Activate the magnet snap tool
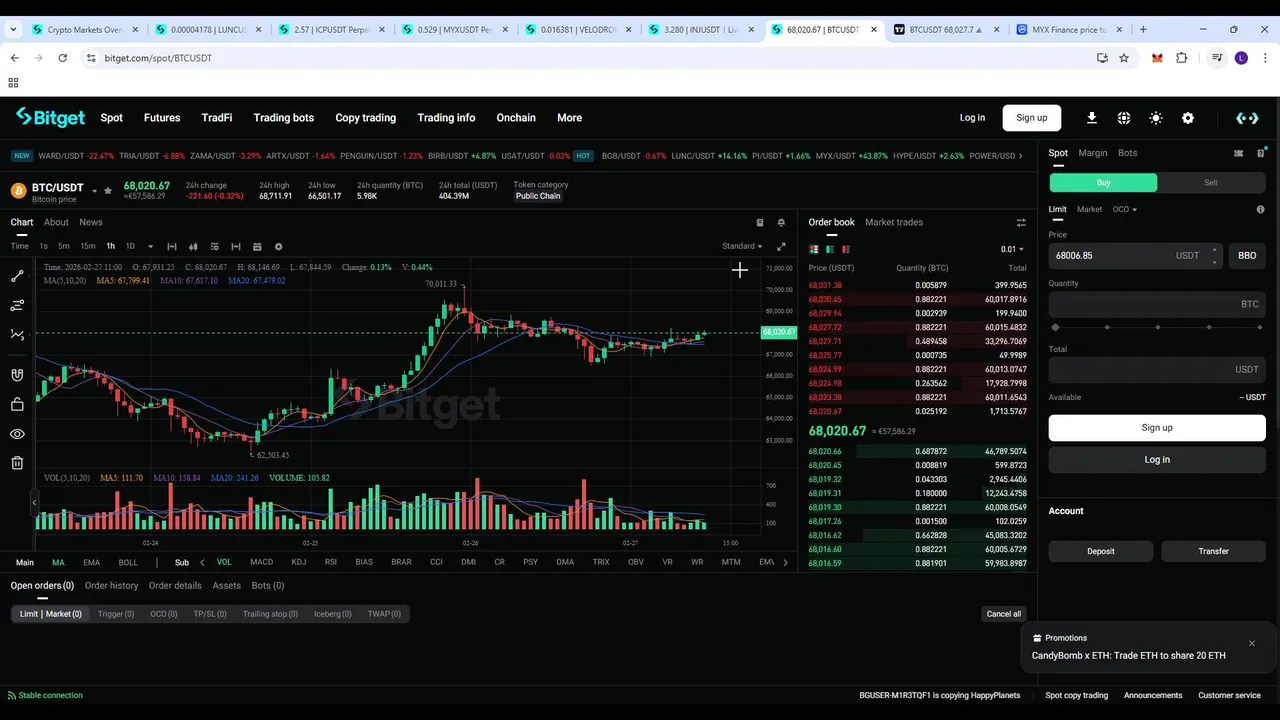Viewport: 1280px width, 720px height. pos(17,375)
